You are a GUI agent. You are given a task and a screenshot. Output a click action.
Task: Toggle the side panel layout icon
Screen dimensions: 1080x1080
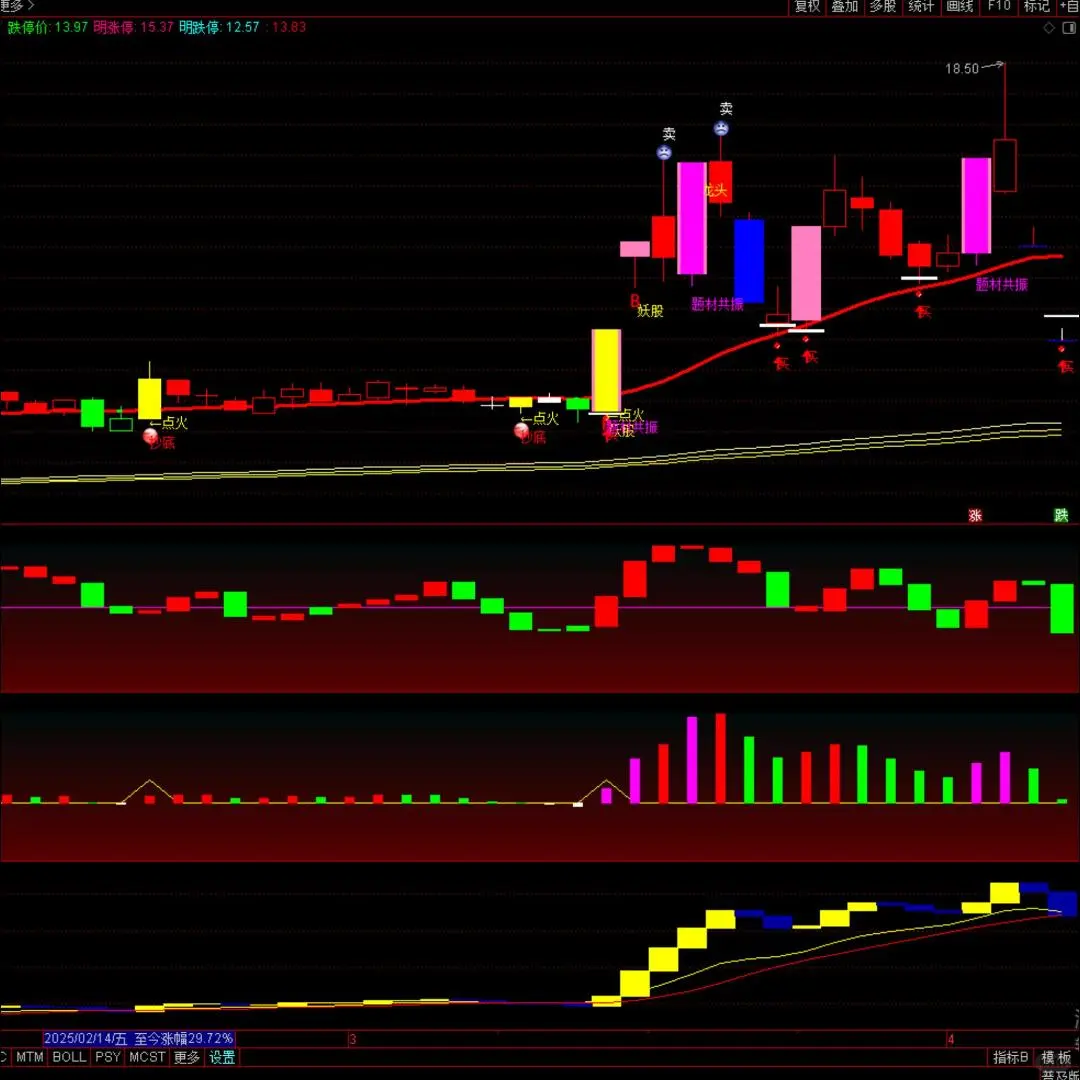(x=1070, y=28)
